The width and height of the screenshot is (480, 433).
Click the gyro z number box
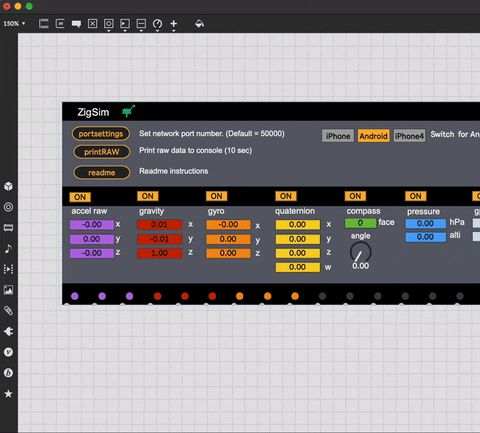(228, 253)
